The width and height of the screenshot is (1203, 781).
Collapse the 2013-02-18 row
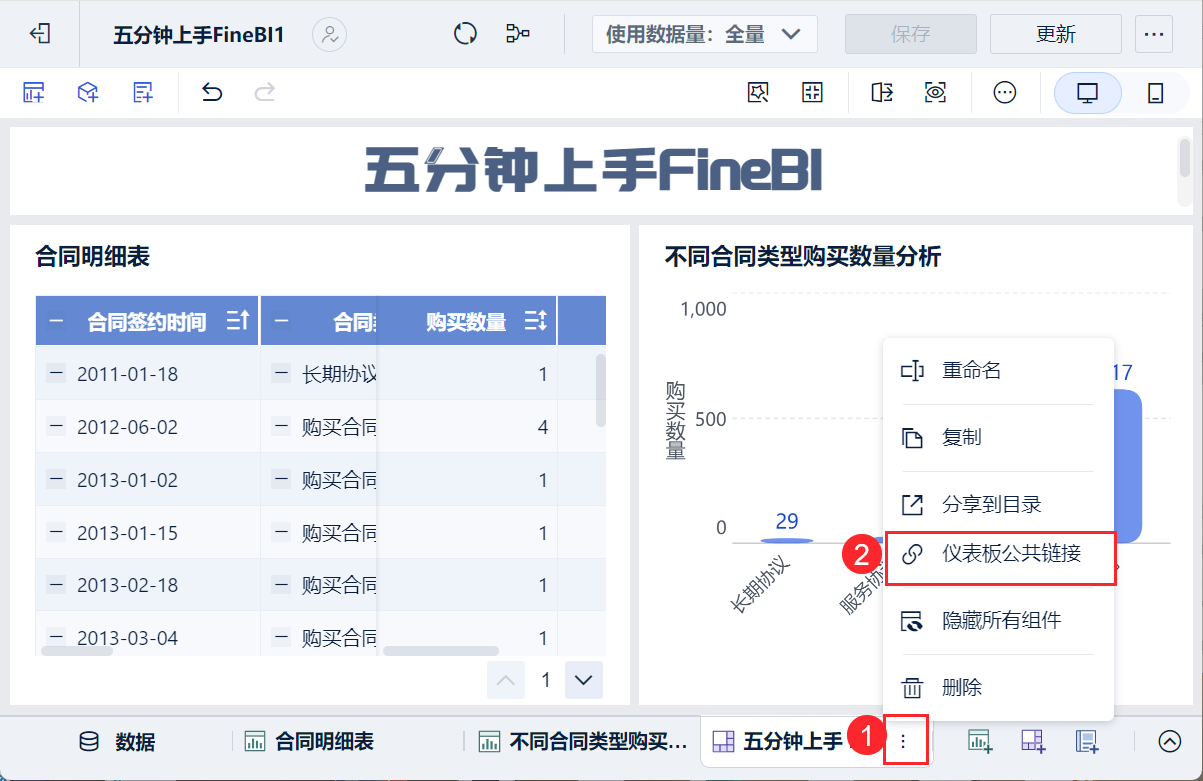[x=56, y=584]
